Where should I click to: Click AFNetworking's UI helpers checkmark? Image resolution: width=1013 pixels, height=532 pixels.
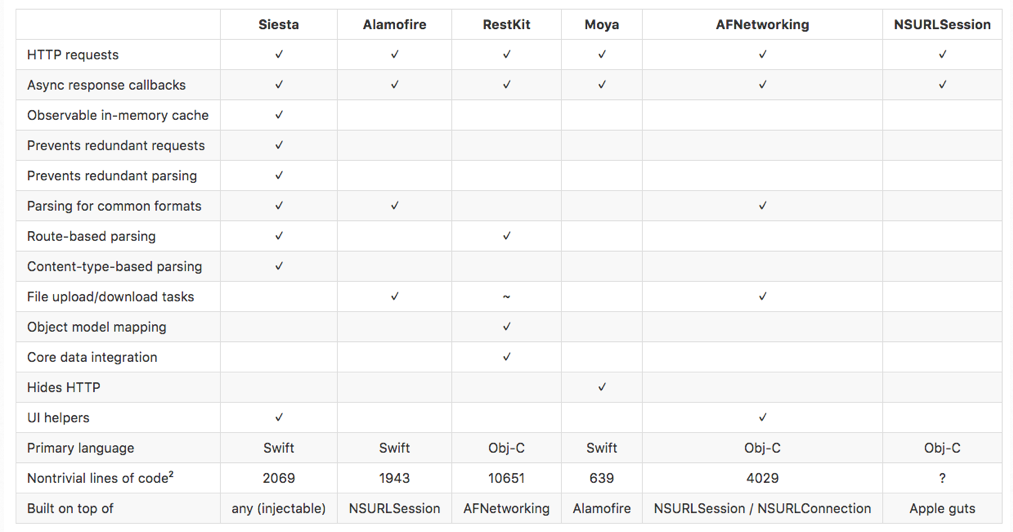(x=763, y=417)
